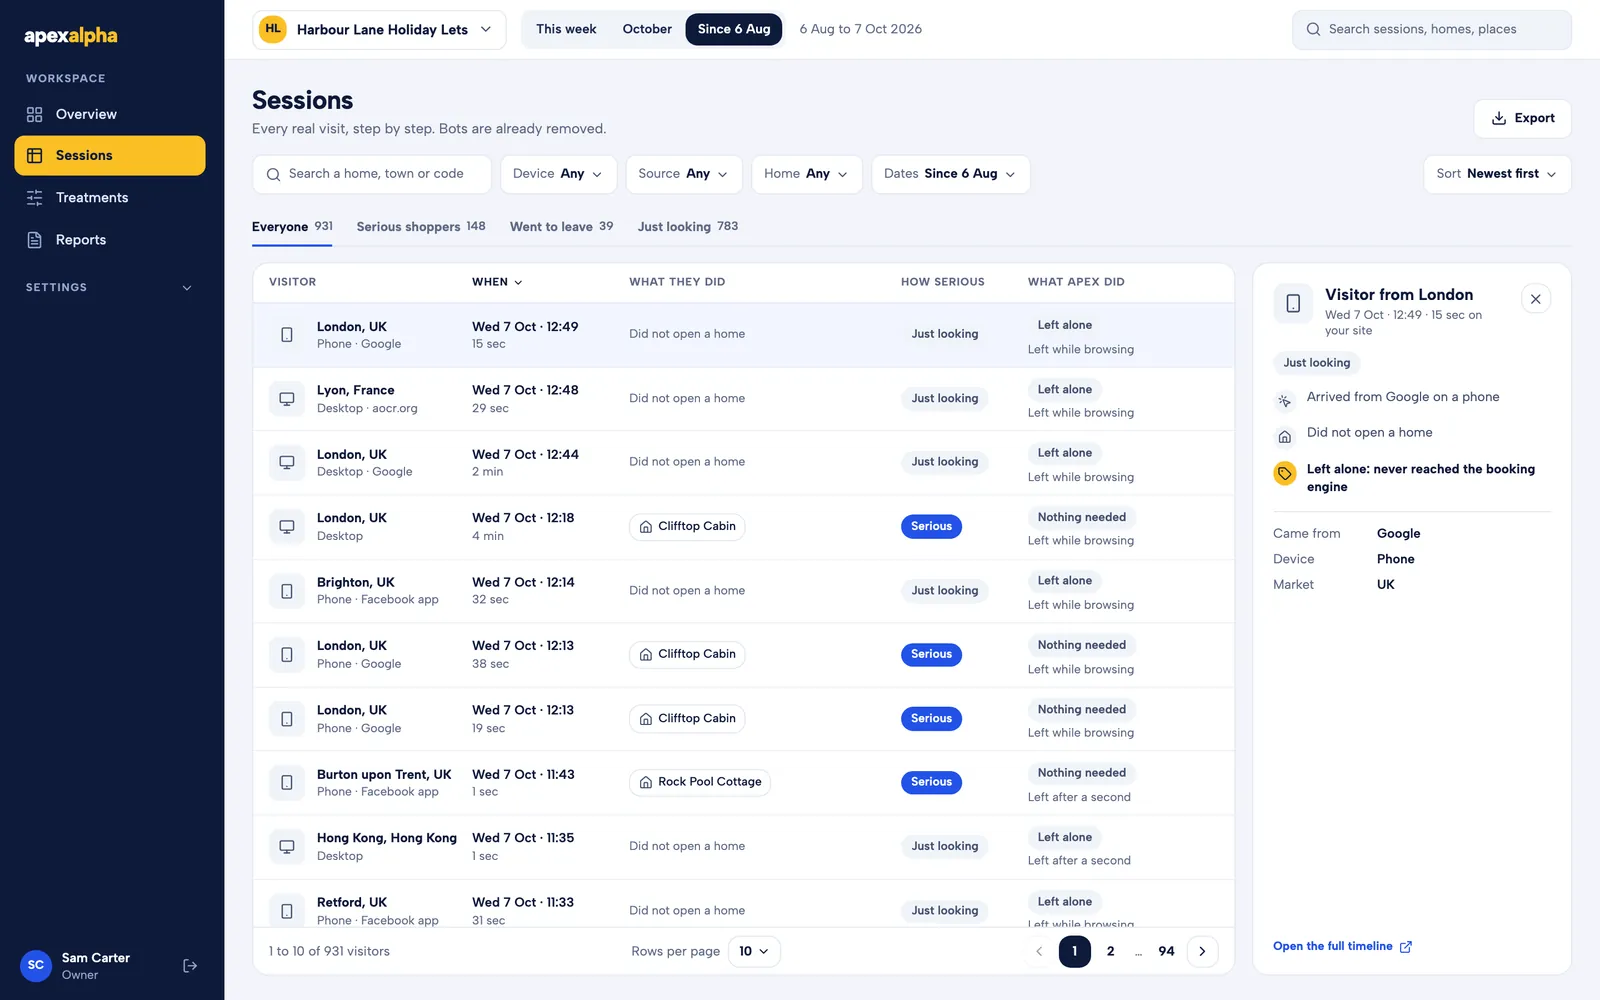The width and height of the screenshot is (1600, 1000).
Task: Click the phone device icon in panel header
Action: pyautogui.click(x=1293, y=303)
